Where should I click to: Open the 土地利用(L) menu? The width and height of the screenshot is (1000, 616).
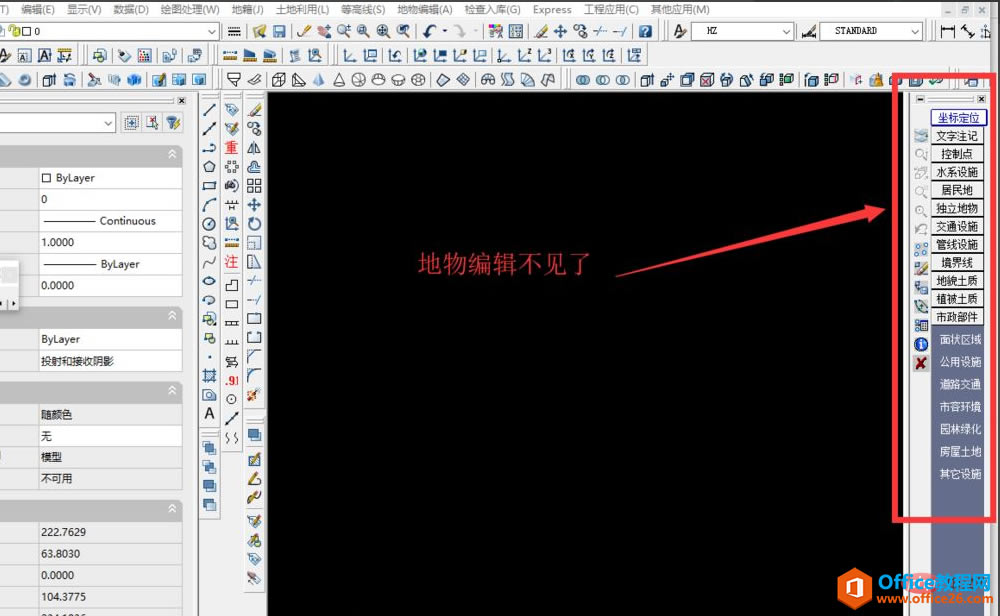[x=302, y=10]
